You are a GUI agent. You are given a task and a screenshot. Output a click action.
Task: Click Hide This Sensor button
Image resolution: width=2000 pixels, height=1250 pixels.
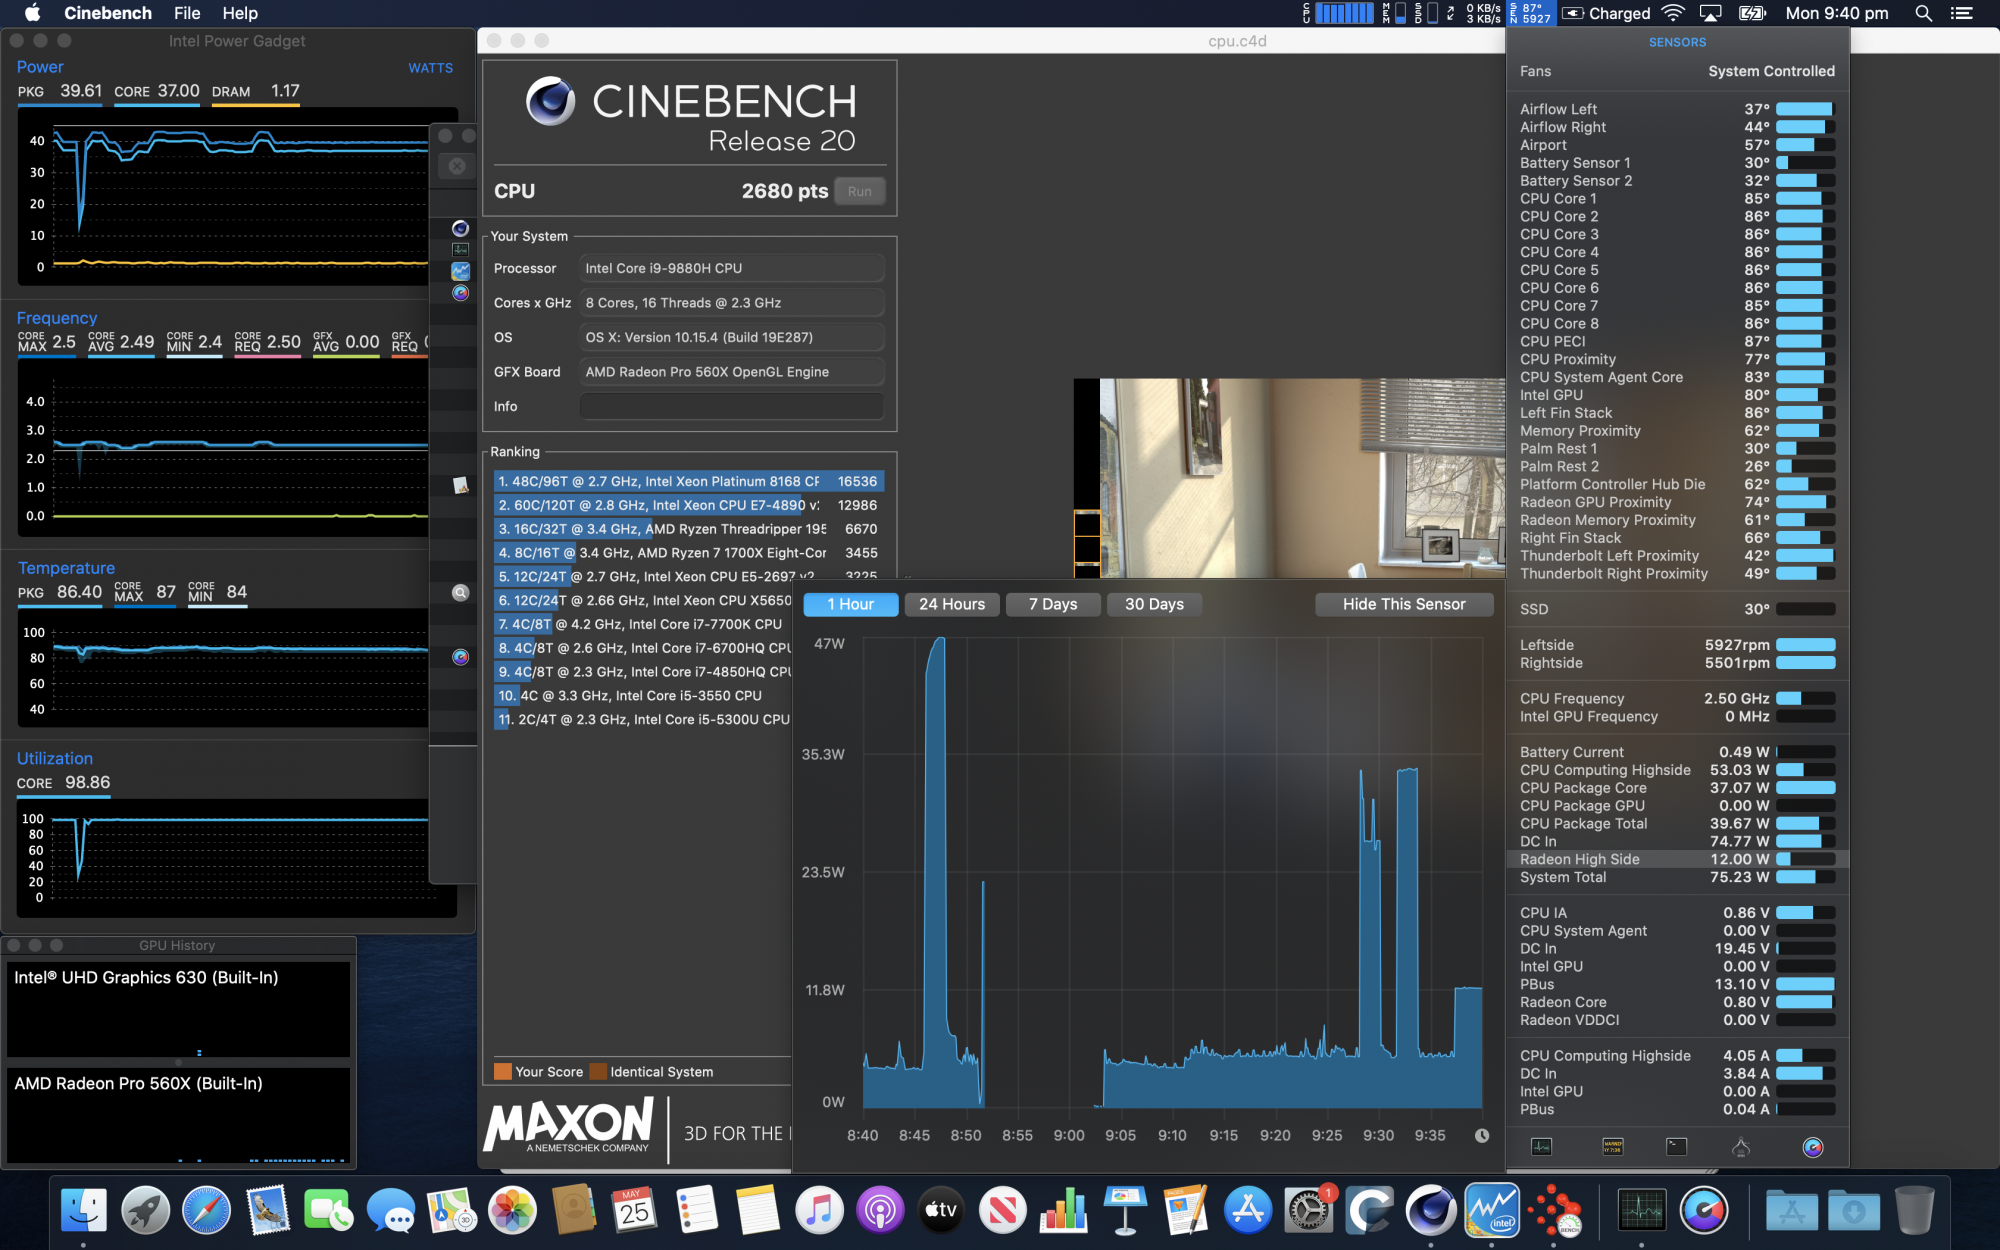1404,603
